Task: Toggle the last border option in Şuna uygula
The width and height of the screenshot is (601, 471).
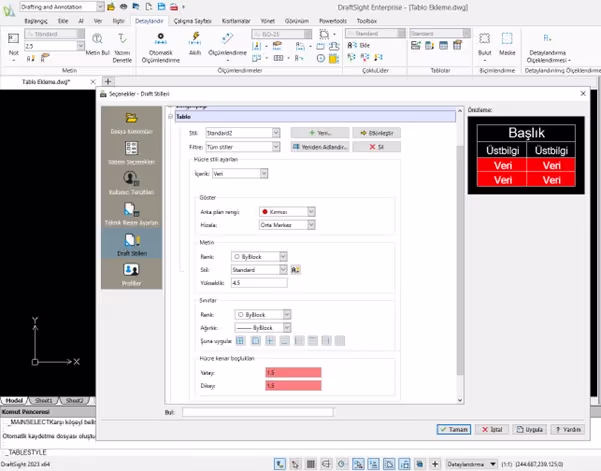Action: 340,340
